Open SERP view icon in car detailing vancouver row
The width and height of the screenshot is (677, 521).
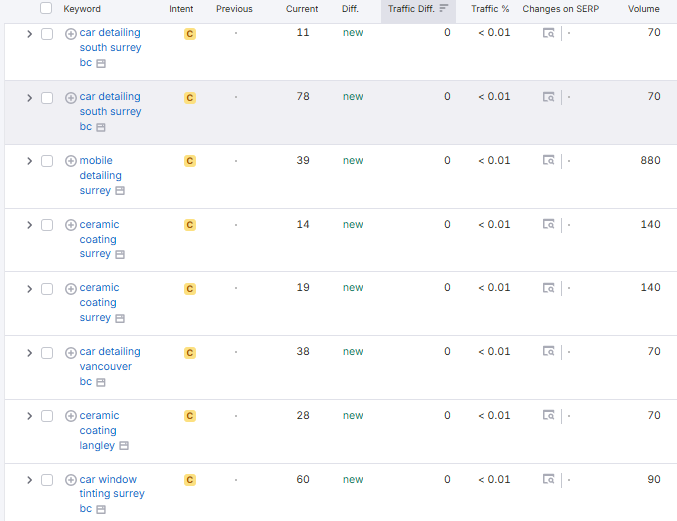[548, 352]
